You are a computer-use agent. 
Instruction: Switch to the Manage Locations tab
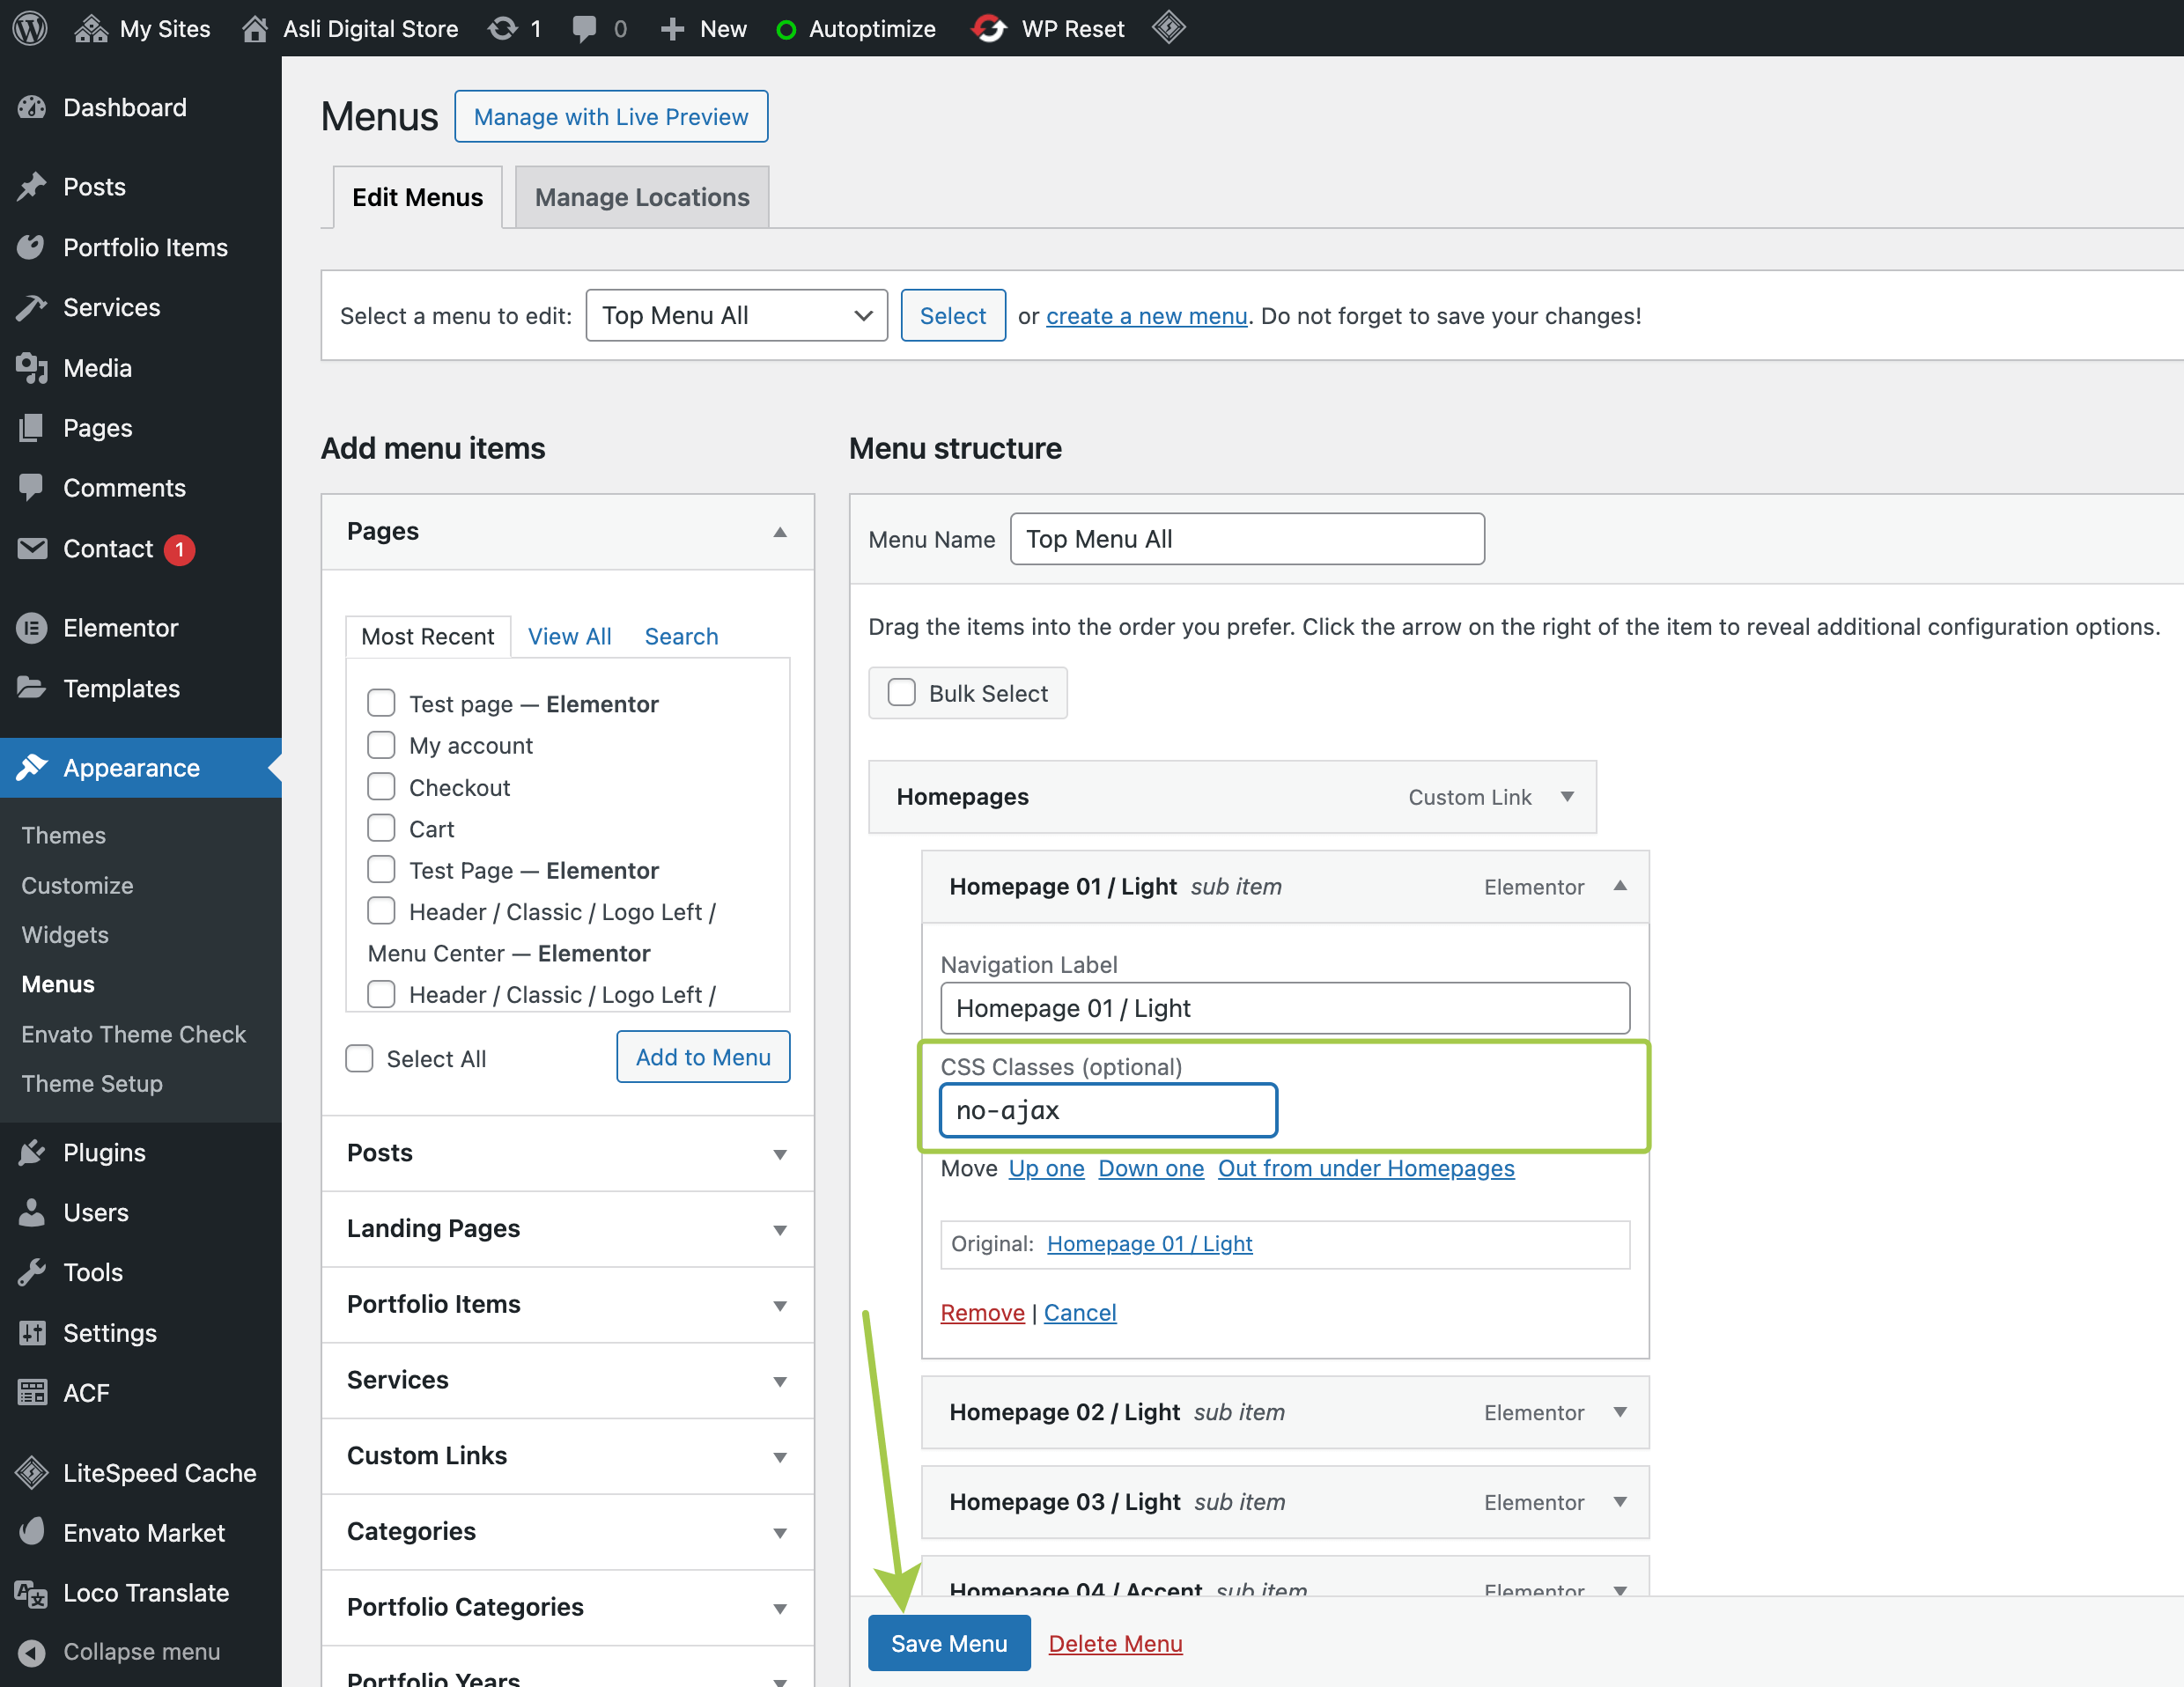(x=641, y=197)
